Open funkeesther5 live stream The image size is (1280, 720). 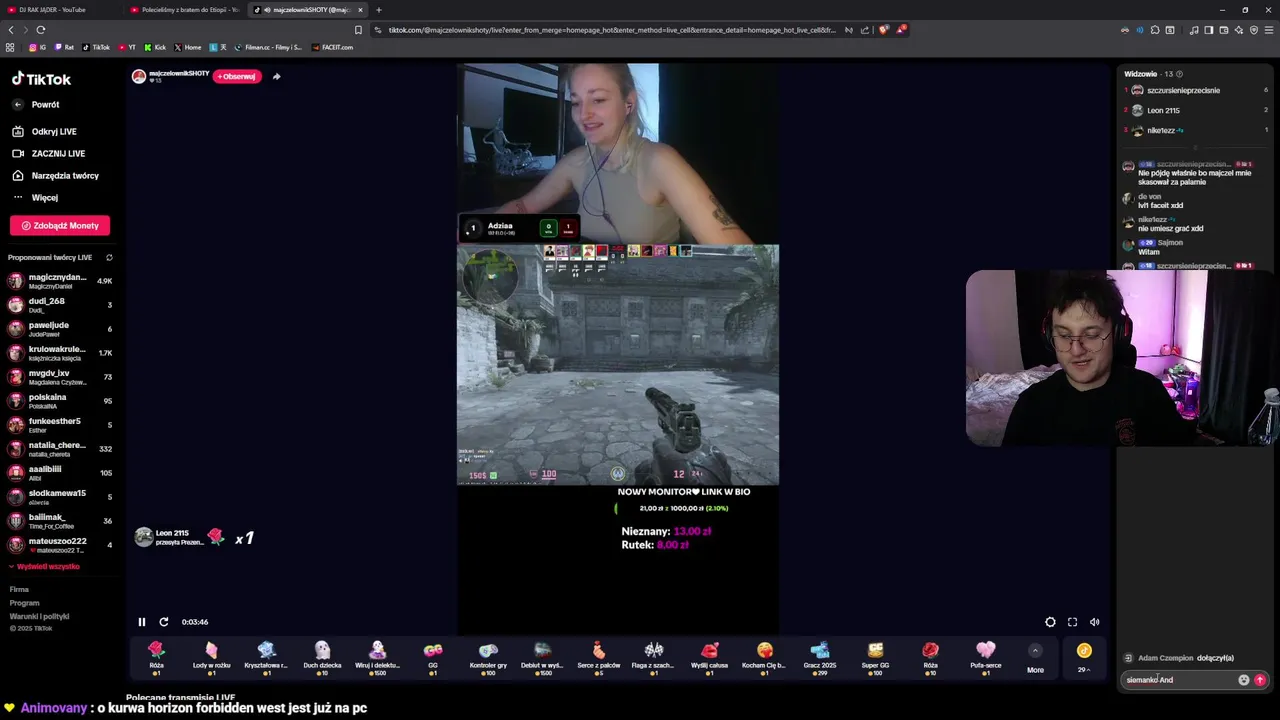click(60, 425)
